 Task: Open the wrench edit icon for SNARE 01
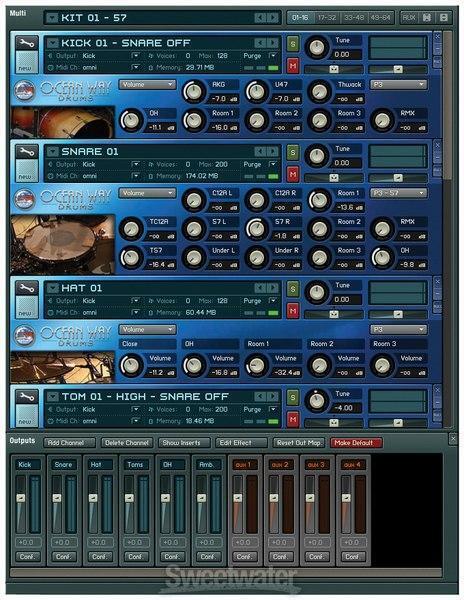click(x=27, y=152)
